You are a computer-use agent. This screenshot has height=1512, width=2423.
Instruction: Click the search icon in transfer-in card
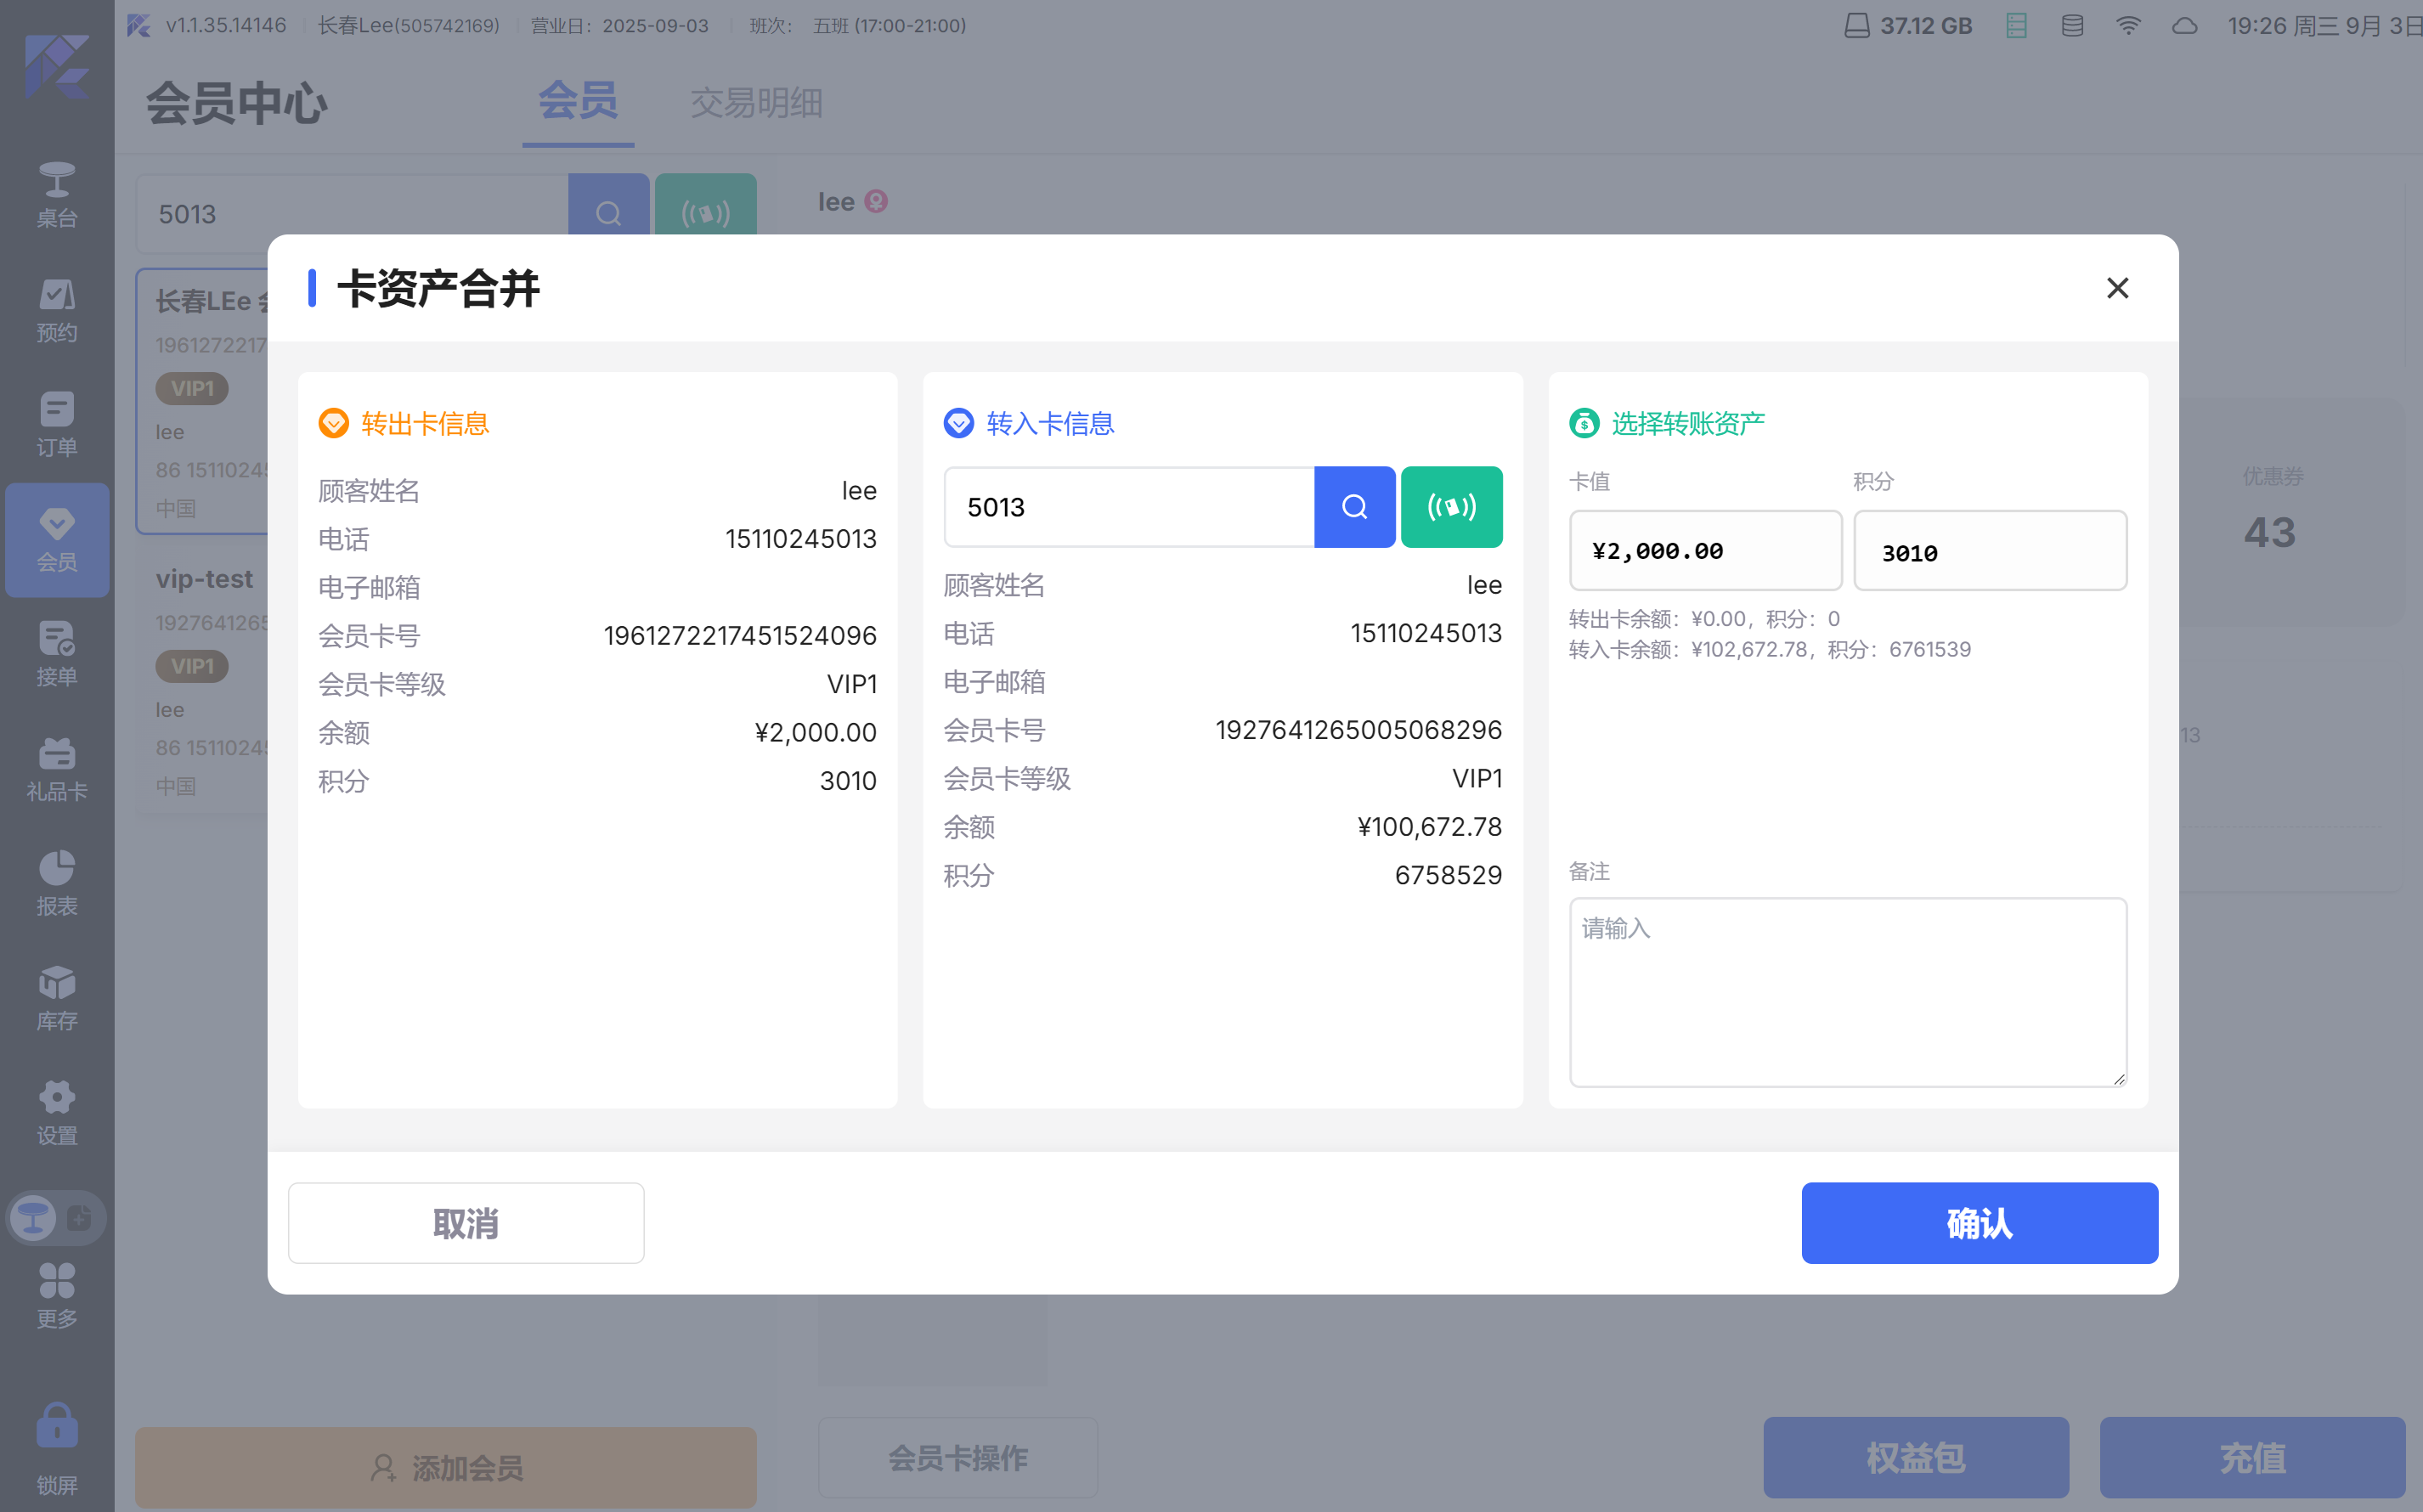click(x=1354, y=507)
